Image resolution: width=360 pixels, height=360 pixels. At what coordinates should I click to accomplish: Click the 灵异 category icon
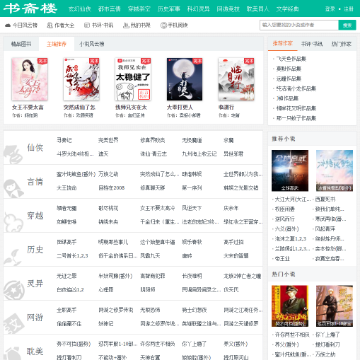pyautogui.click(x=14, y=290)
